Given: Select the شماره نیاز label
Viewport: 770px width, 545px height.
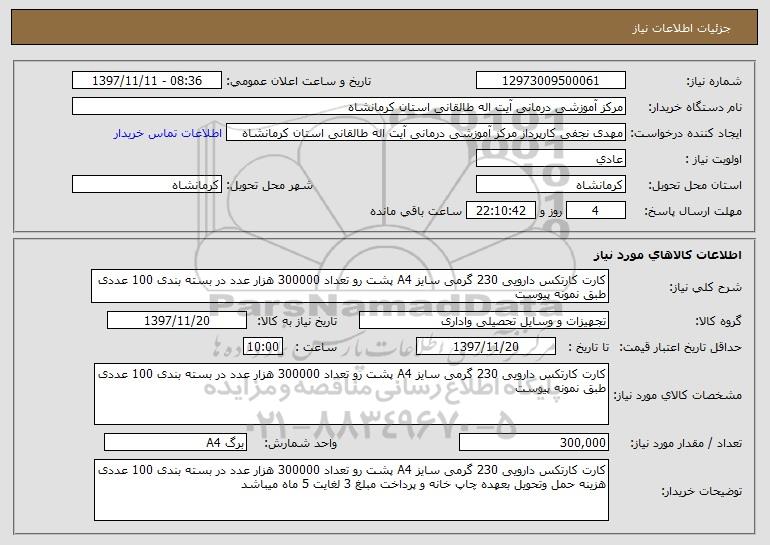Looking at the screenshot, I should tap(714, 82).
